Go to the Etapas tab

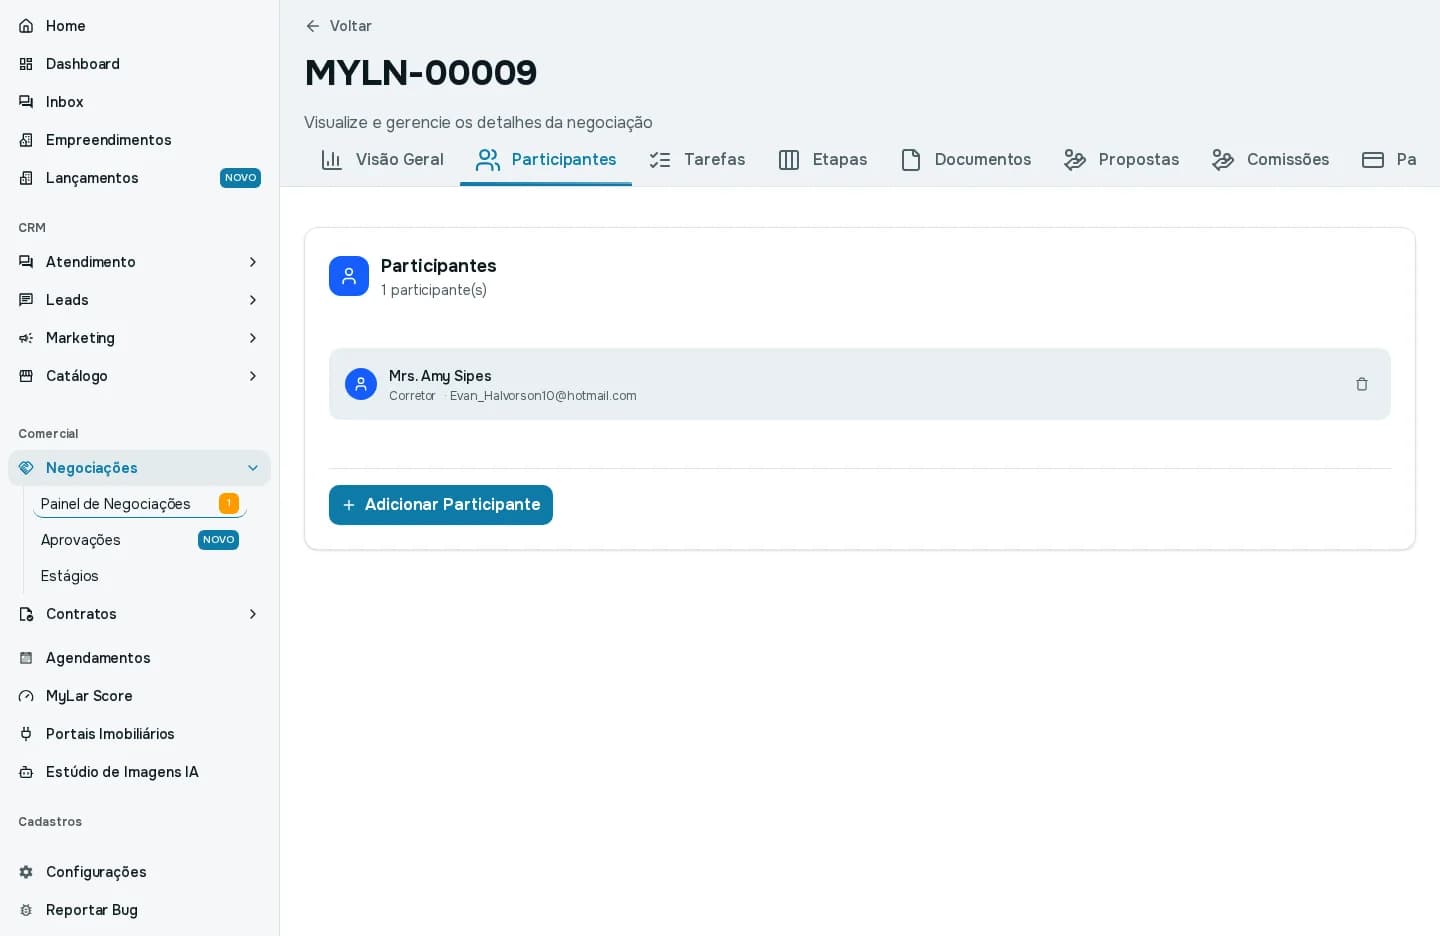coord(823,160)
